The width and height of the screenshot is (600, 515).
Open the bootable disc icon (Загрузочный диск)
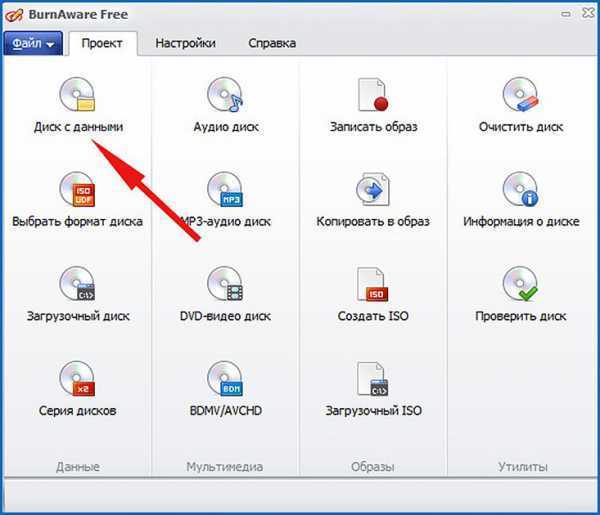pyautogui.click(x=77, y=284)
